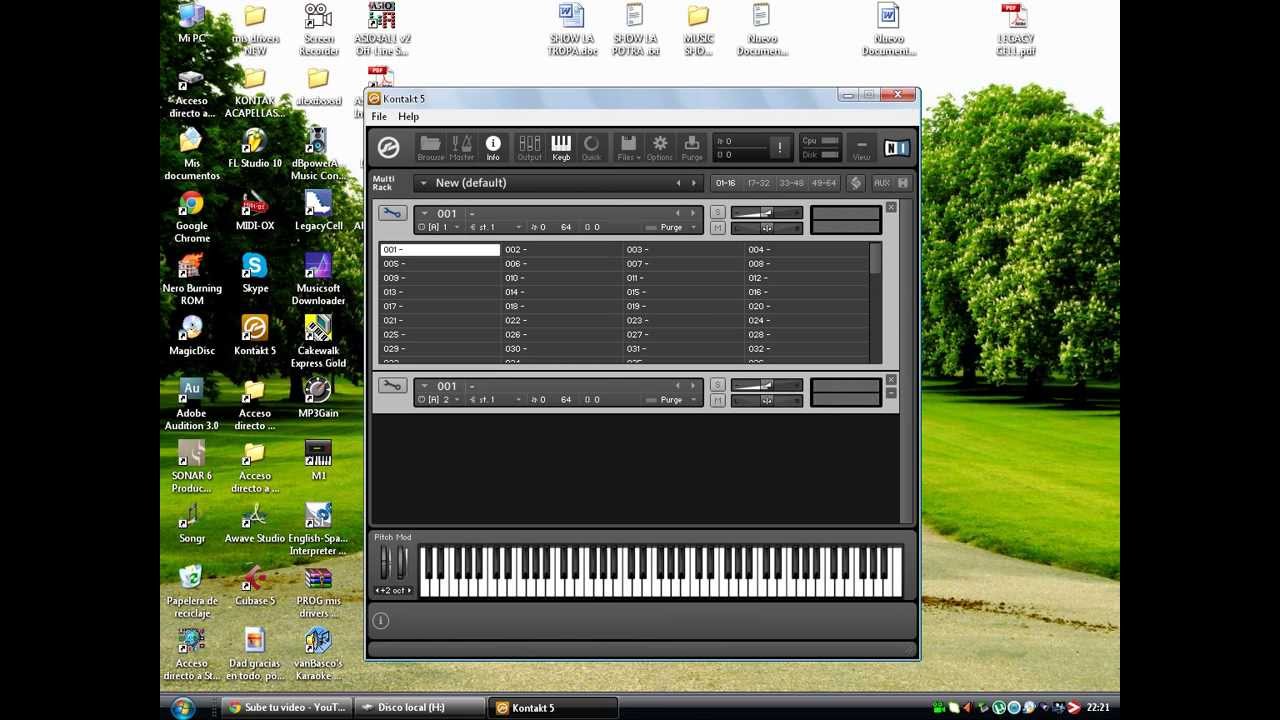This screenshot has height=720, width=1280.
Task: Open second instrument MIDI channel [A] 2 dropdown
Action: [440, 400]
